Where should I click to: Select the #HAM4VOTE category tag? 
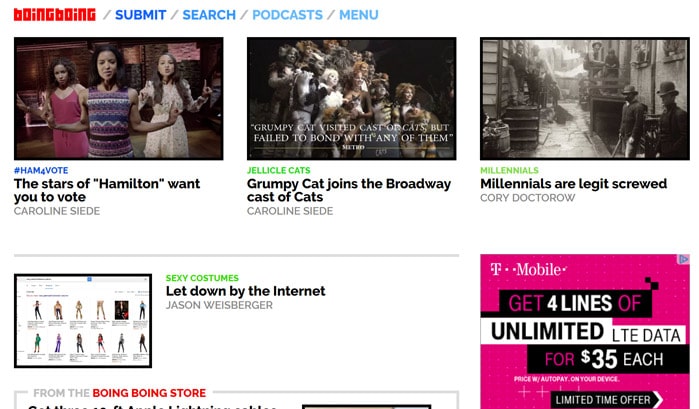coord(41,171)
